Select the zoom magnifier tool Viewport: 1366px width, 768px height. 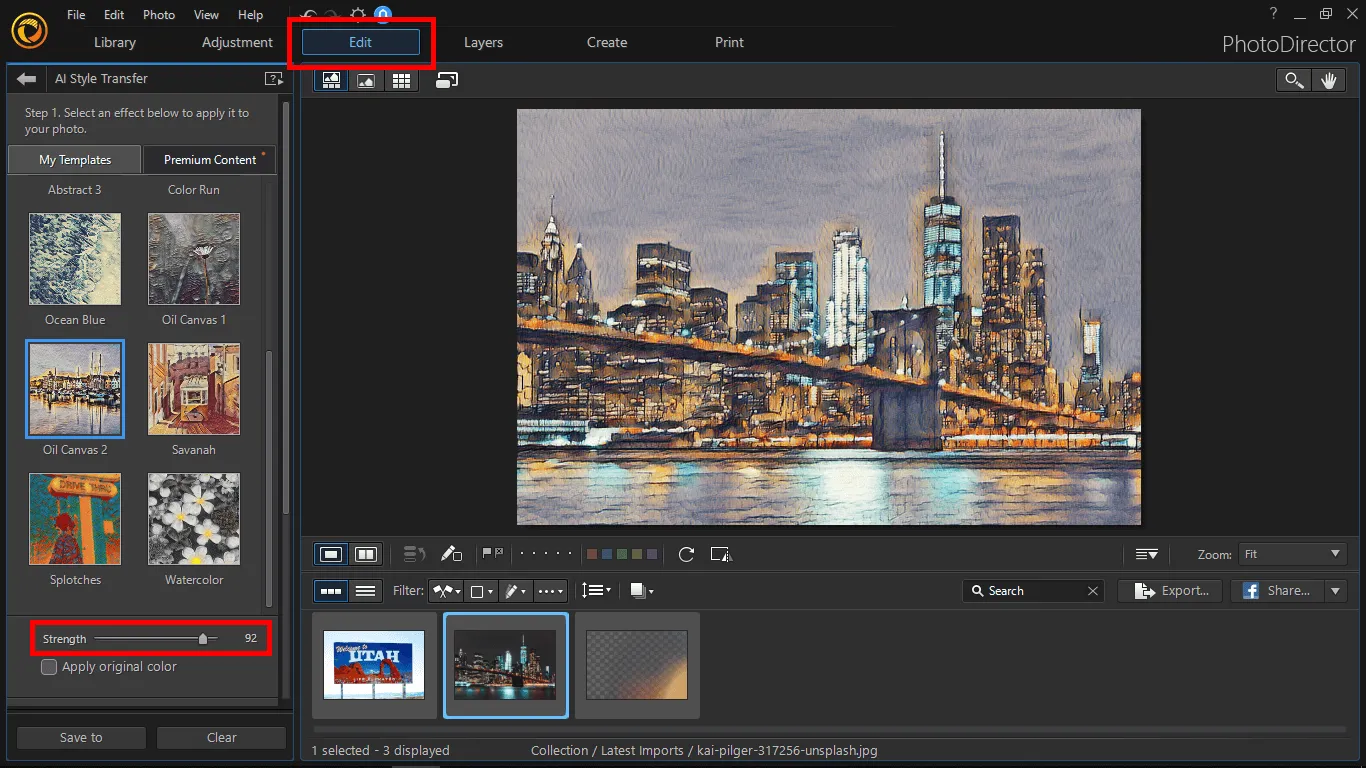pyautogui.click(x=1294, y=81)
